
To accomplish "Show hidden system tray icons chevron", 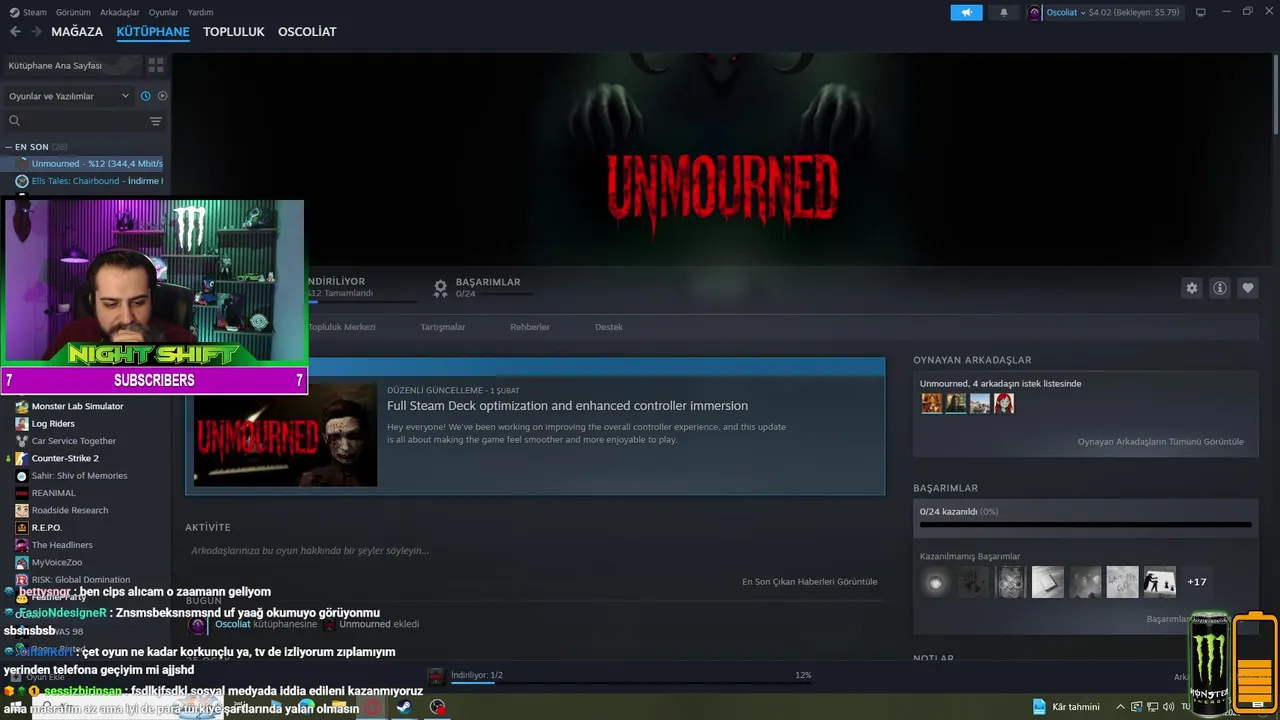I will (1120, 707).
